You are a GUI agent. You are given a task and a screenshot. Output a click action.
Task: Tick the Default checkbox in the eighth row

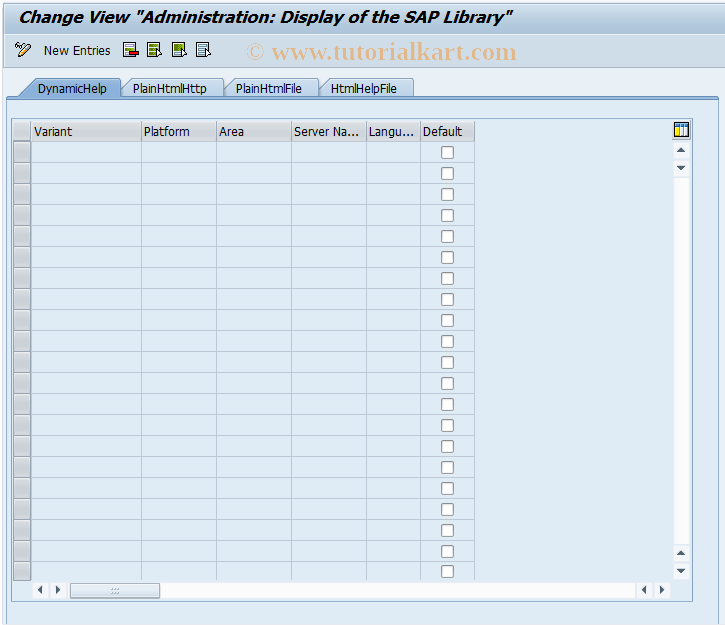coord(447,300)
